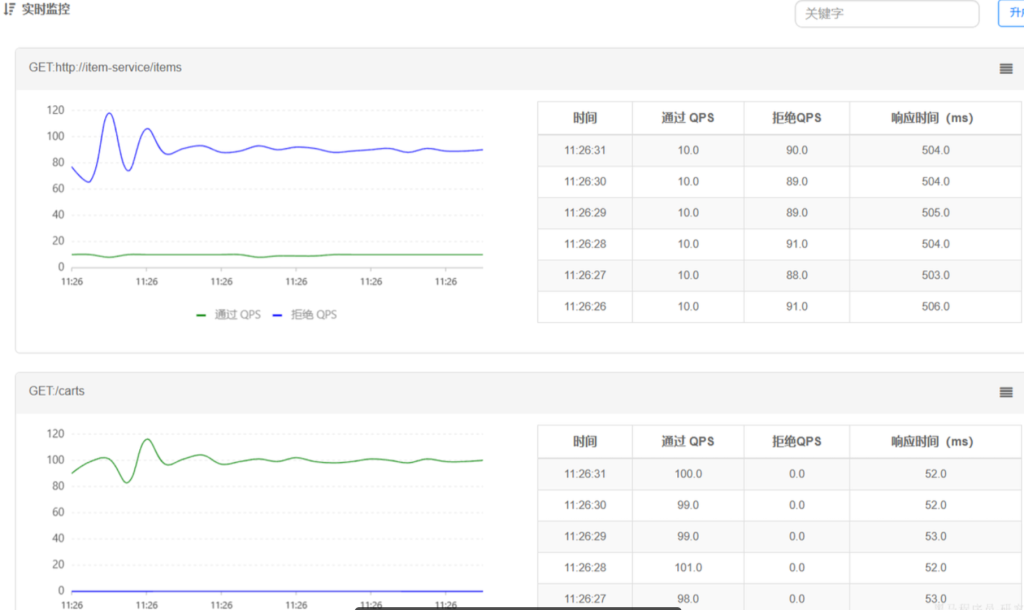Click the GET:/carts panel title
This screenshot has height=610, width=1024.
(x=57, y=391)
